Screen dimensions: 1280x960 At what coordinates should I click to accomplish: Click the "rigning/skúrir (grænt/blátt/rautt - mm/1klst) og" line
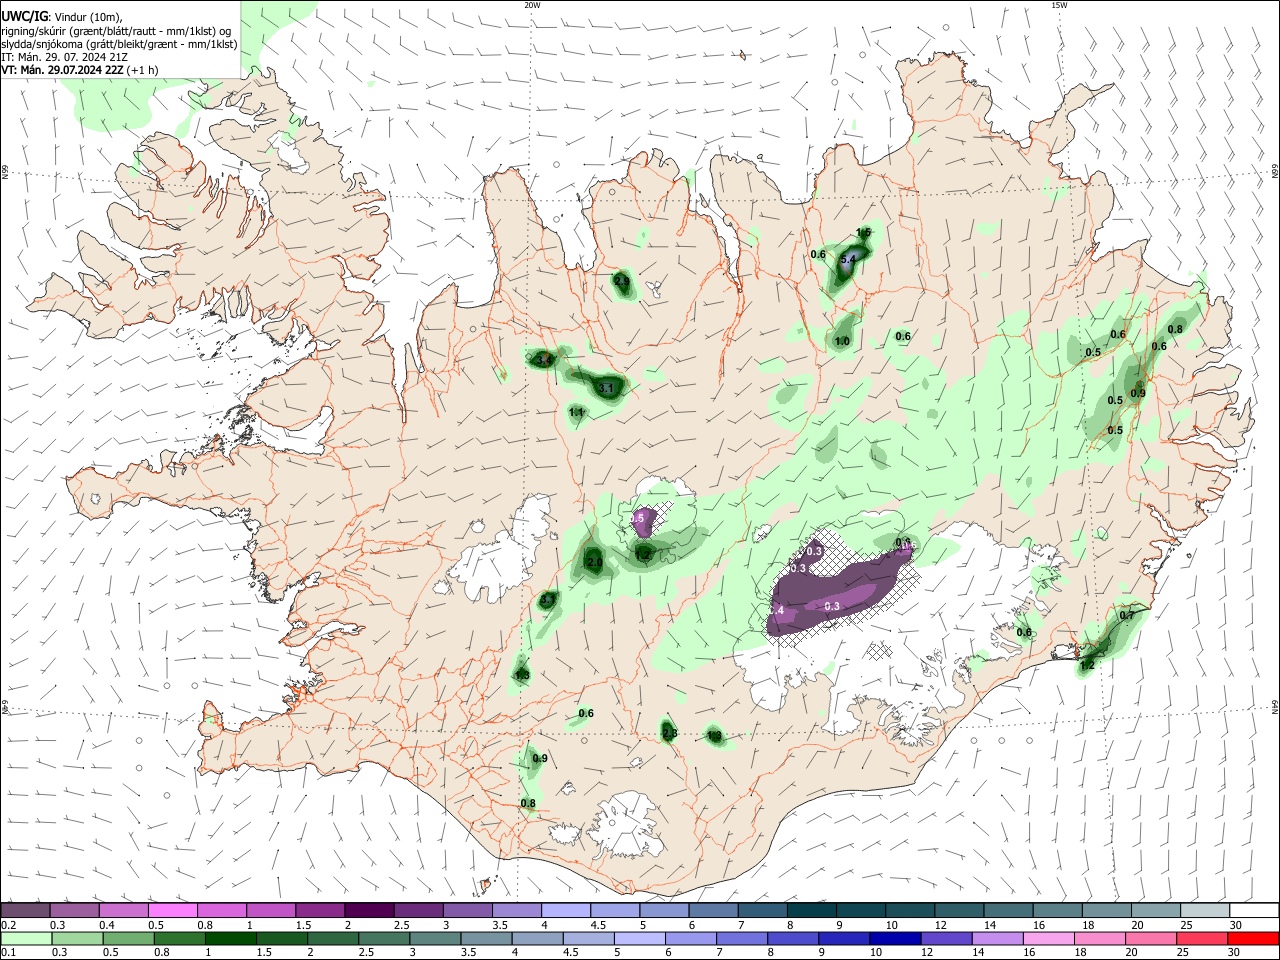tap(116, 31)
